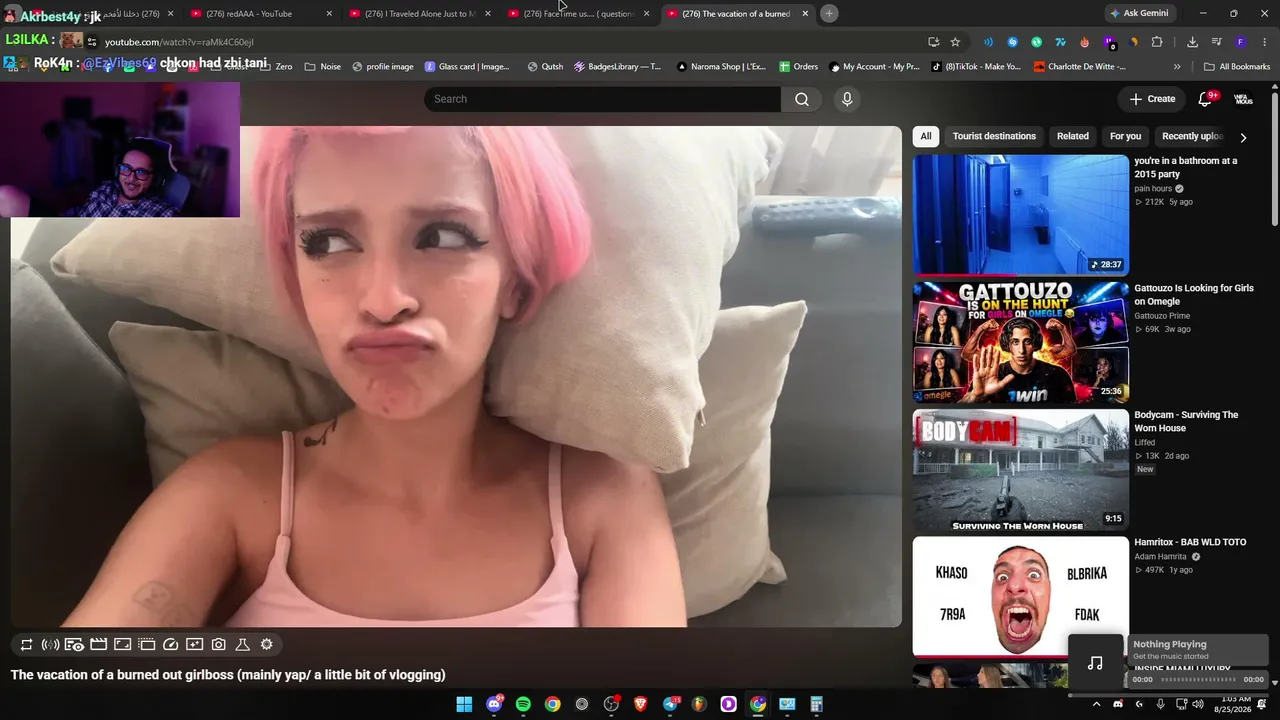Open the 'pain hours' channel link
This screenshot has height=720, width=1280.
click(1153, 188)
